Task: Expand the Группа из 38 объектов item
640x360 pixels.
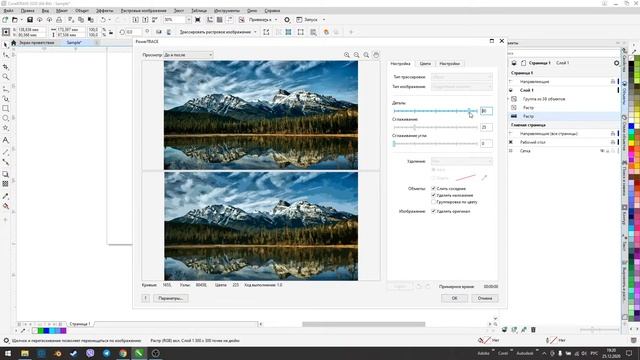Action: click(x=509, y=99)
